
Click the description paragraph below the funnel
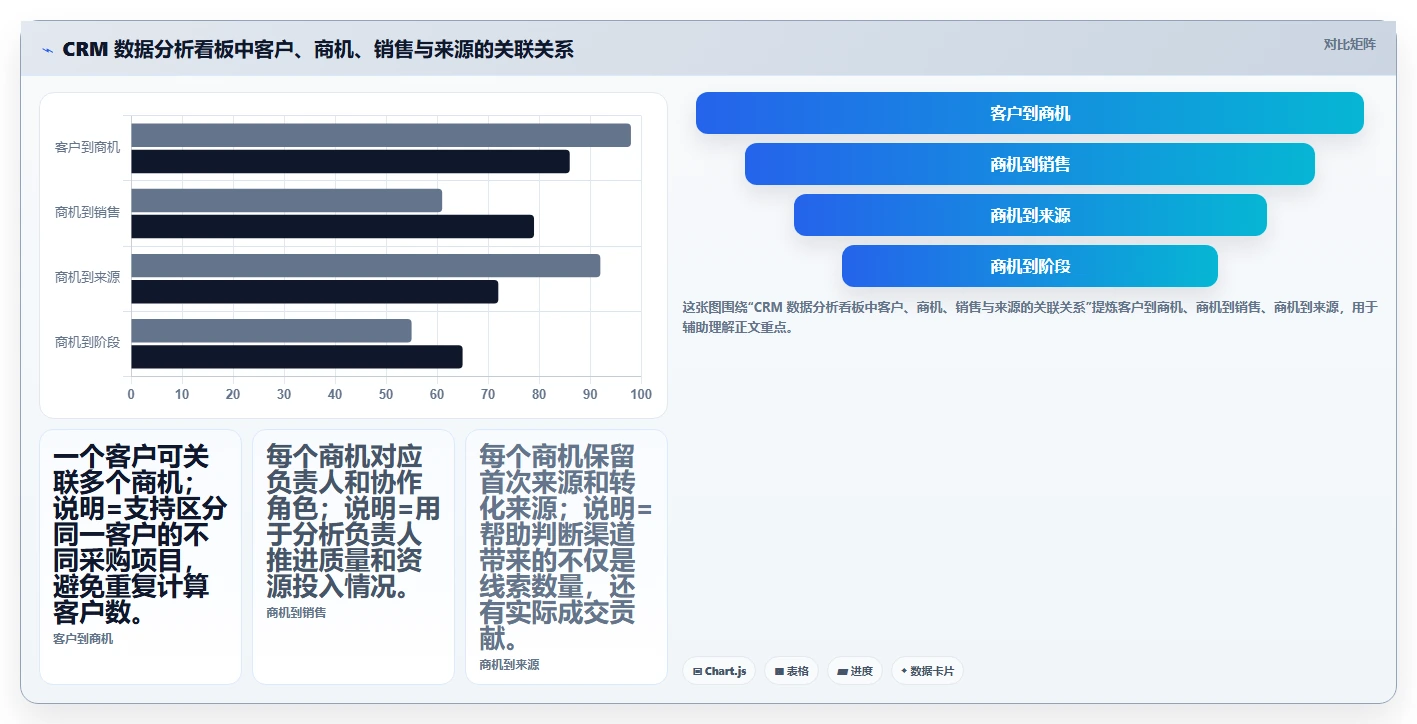point(1030,317)
